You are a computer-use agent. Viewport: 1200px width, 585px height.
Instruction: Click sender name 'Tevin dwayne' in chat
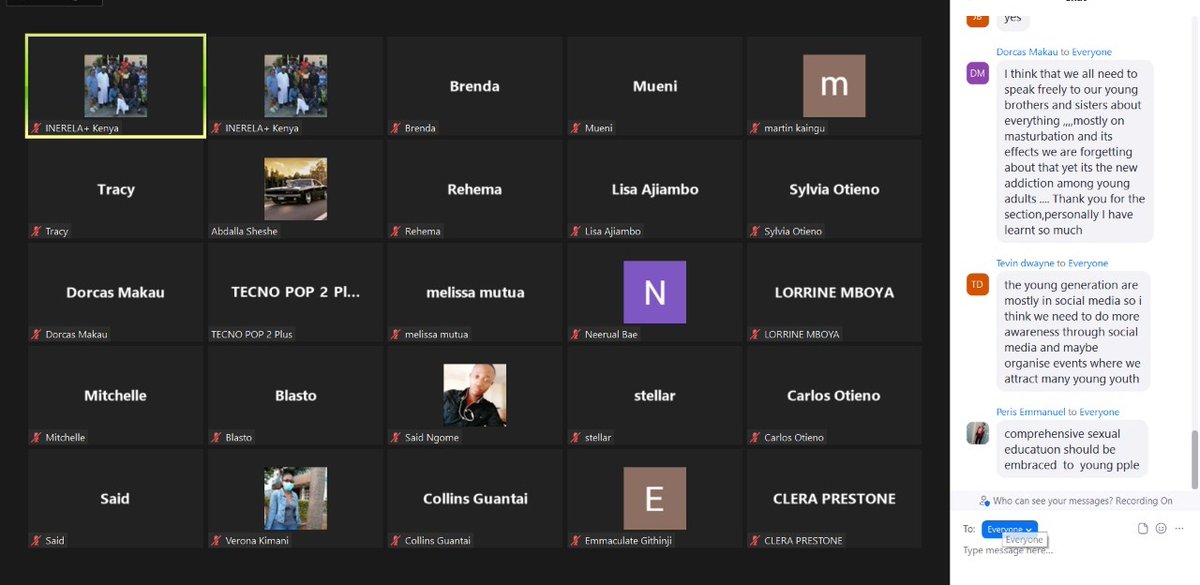click(1025, 263)
